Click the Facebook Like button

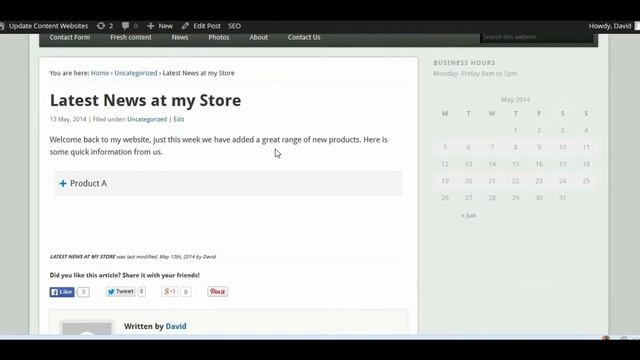tap(62, 292)
